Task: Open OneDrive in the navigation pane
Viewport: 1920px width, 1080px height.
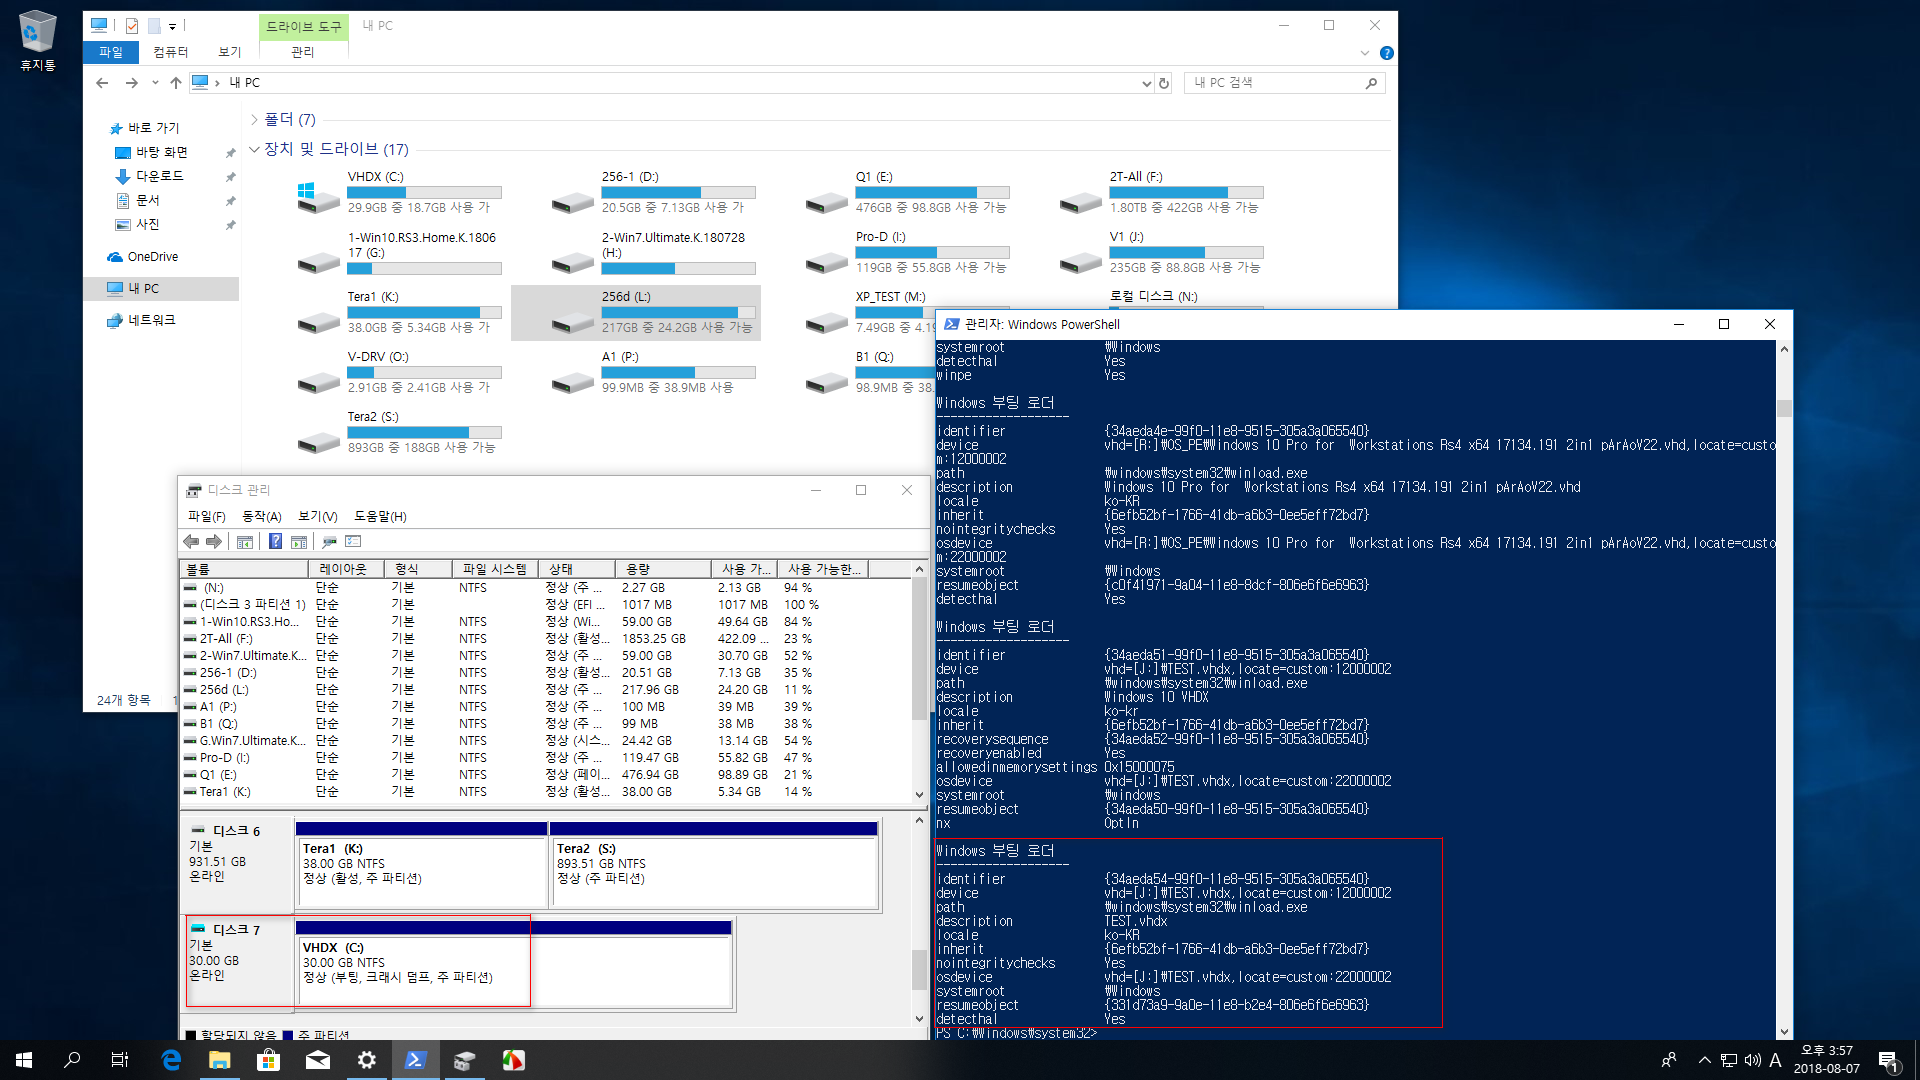Action: pos(152,257)
